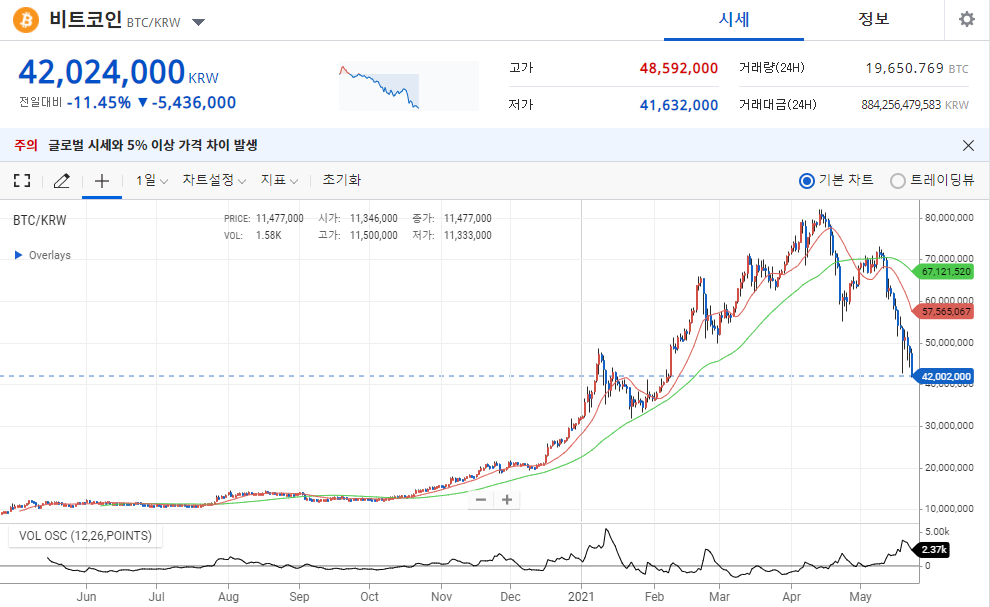
Task: Click the high price 48,592,000
Action: pos(679,68)
